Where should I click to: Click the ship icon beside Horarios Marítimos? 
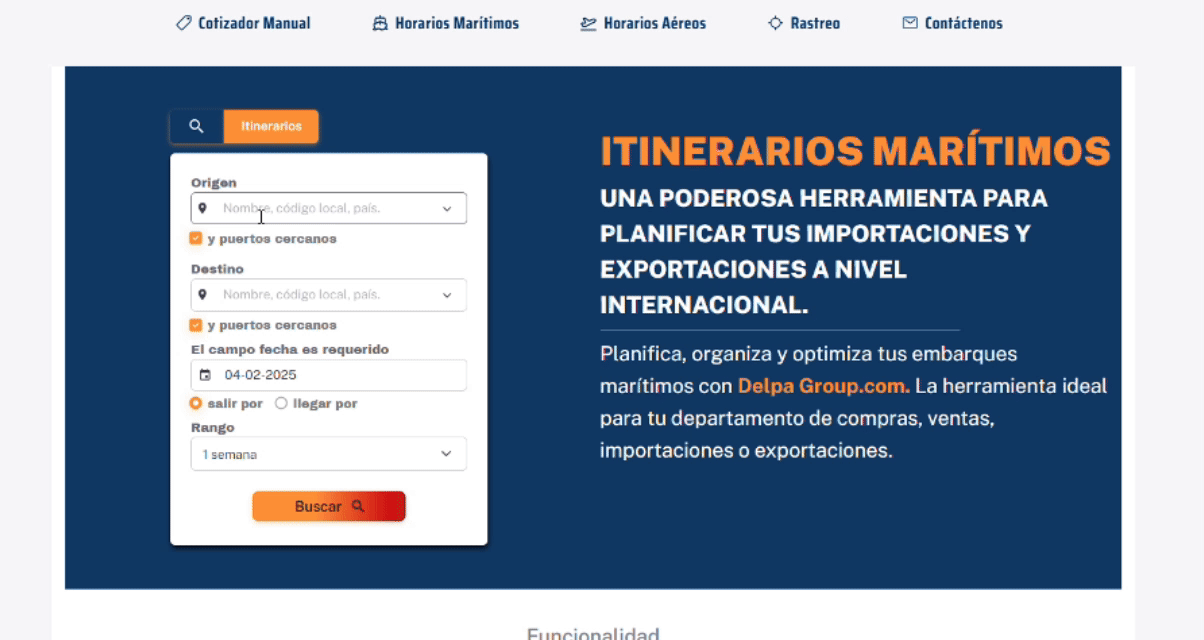coord(380,23)
